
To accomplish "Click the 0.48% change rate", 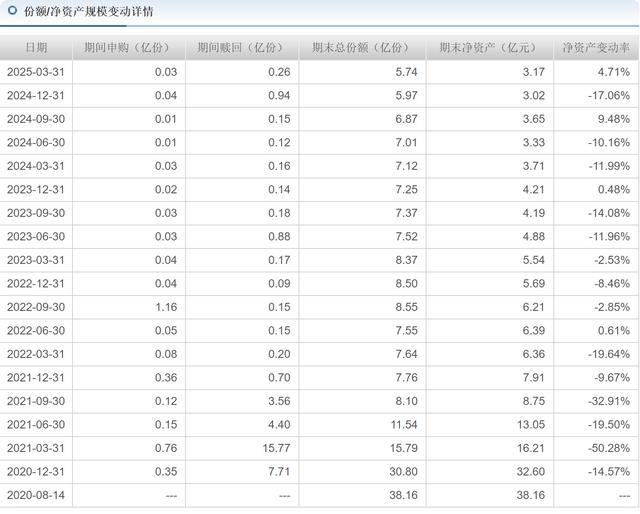I will (614, 189).
